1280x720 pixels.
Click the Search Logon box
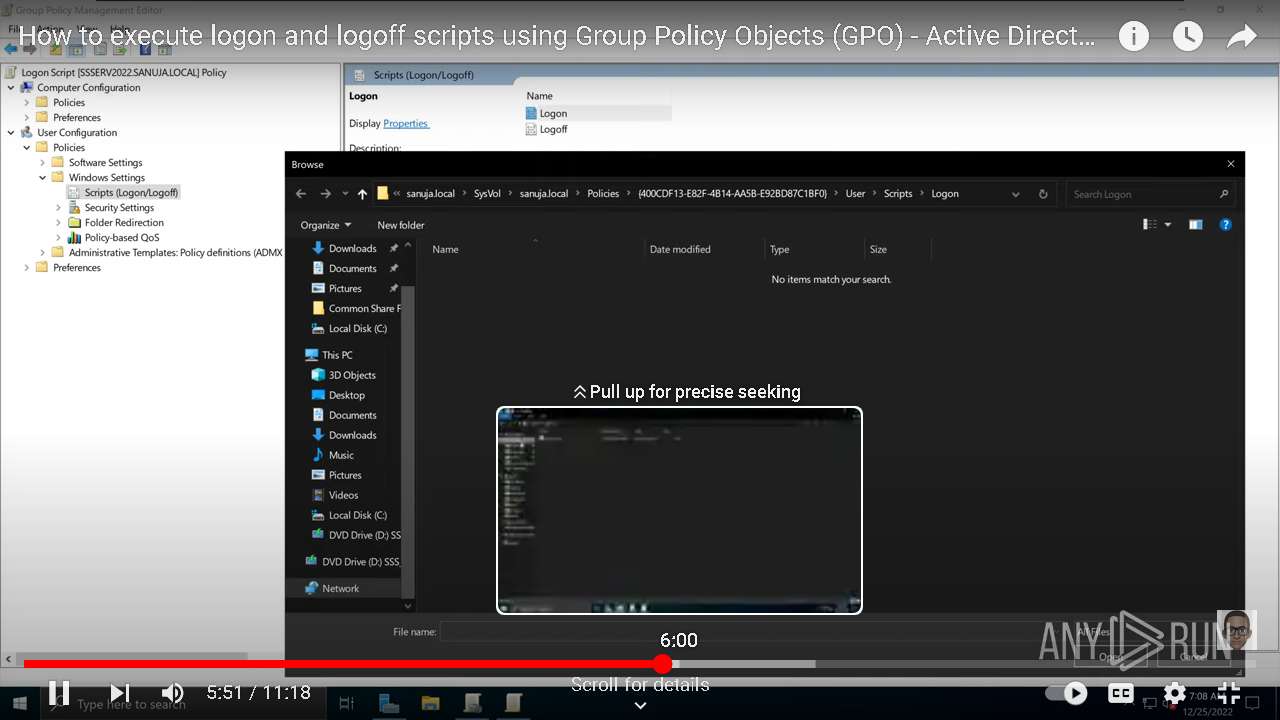[x=1150, y=194]
